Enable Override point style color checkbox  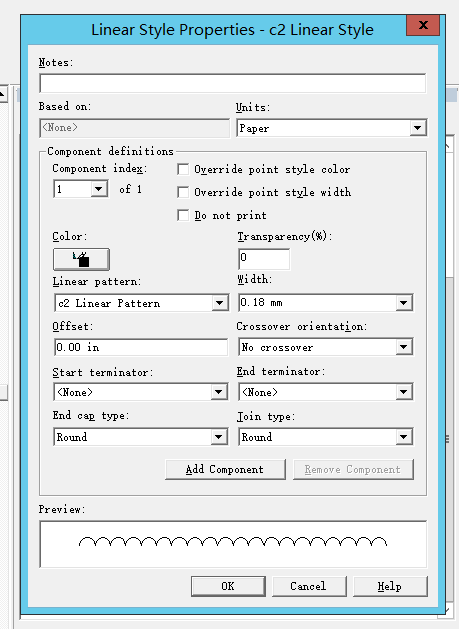tap(183, 169)
